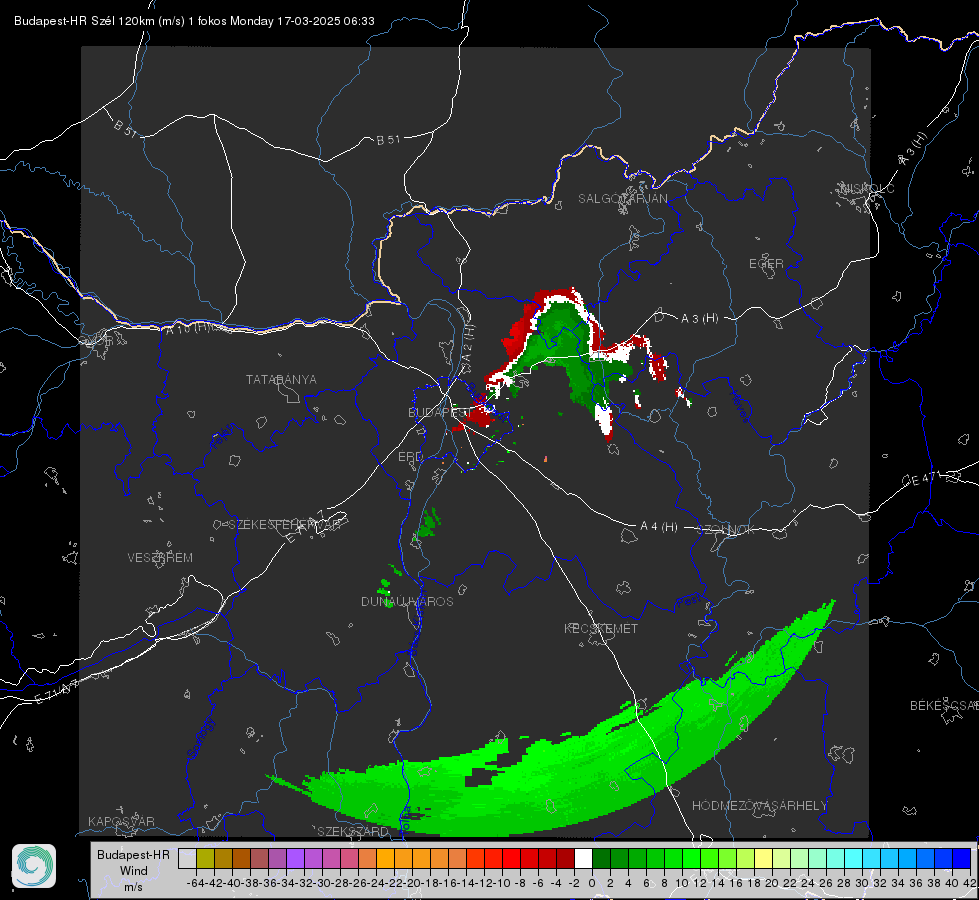Click the swirl logo icon beside the legend
Image resolution: width=979 pixels, height=900 pixels.
point(34,866)
